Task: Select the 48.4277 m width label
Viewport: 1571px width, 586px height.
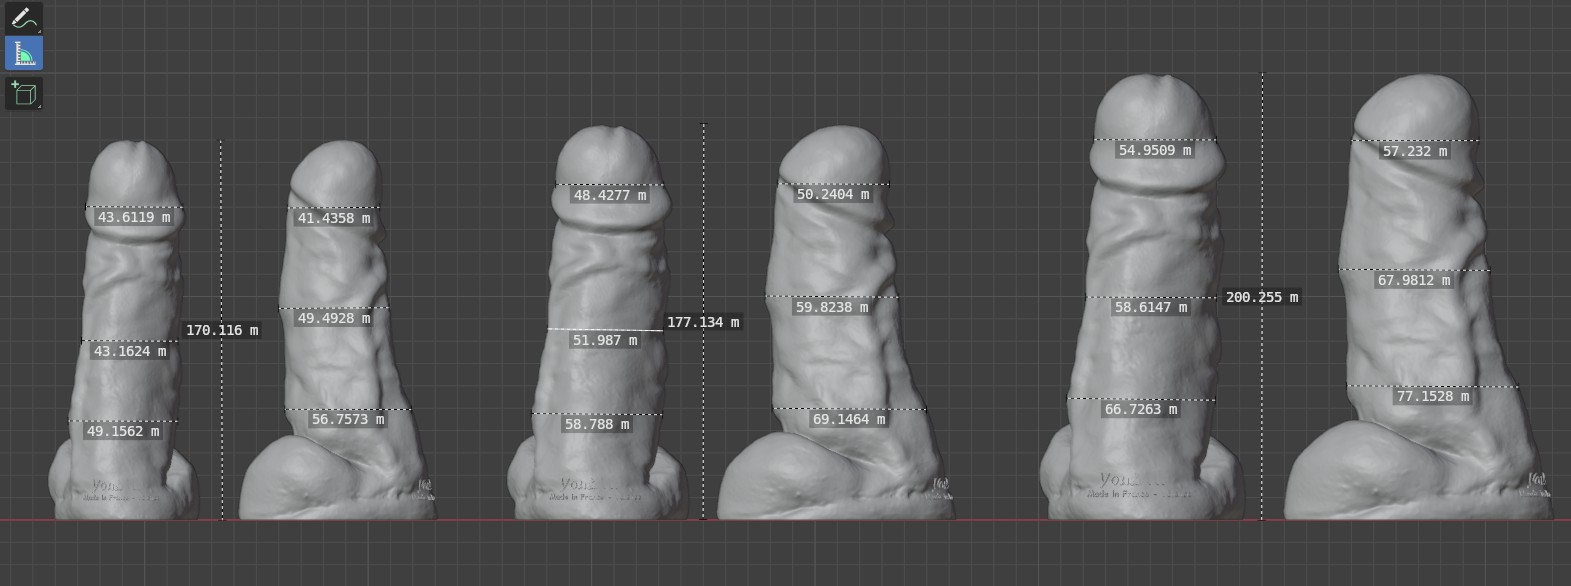Action: (609, 195)
